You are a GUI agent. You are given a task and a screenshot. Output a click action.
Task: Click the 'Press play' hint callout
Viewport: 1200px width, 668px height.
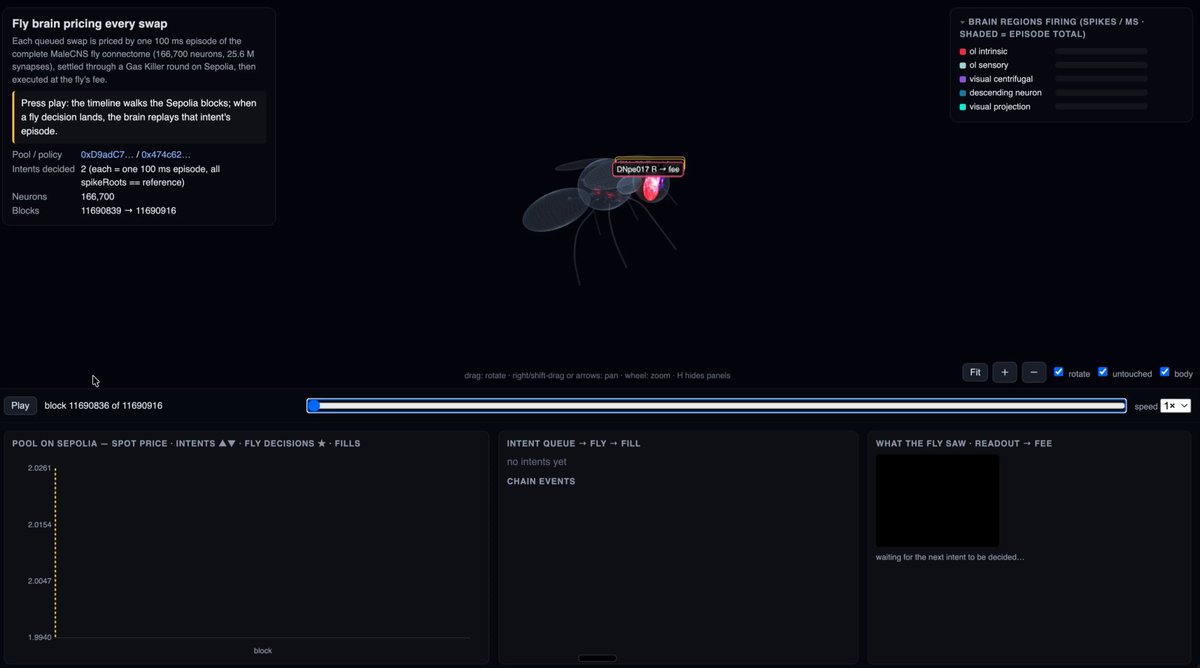pyautogui.click(x=140, y=117)
